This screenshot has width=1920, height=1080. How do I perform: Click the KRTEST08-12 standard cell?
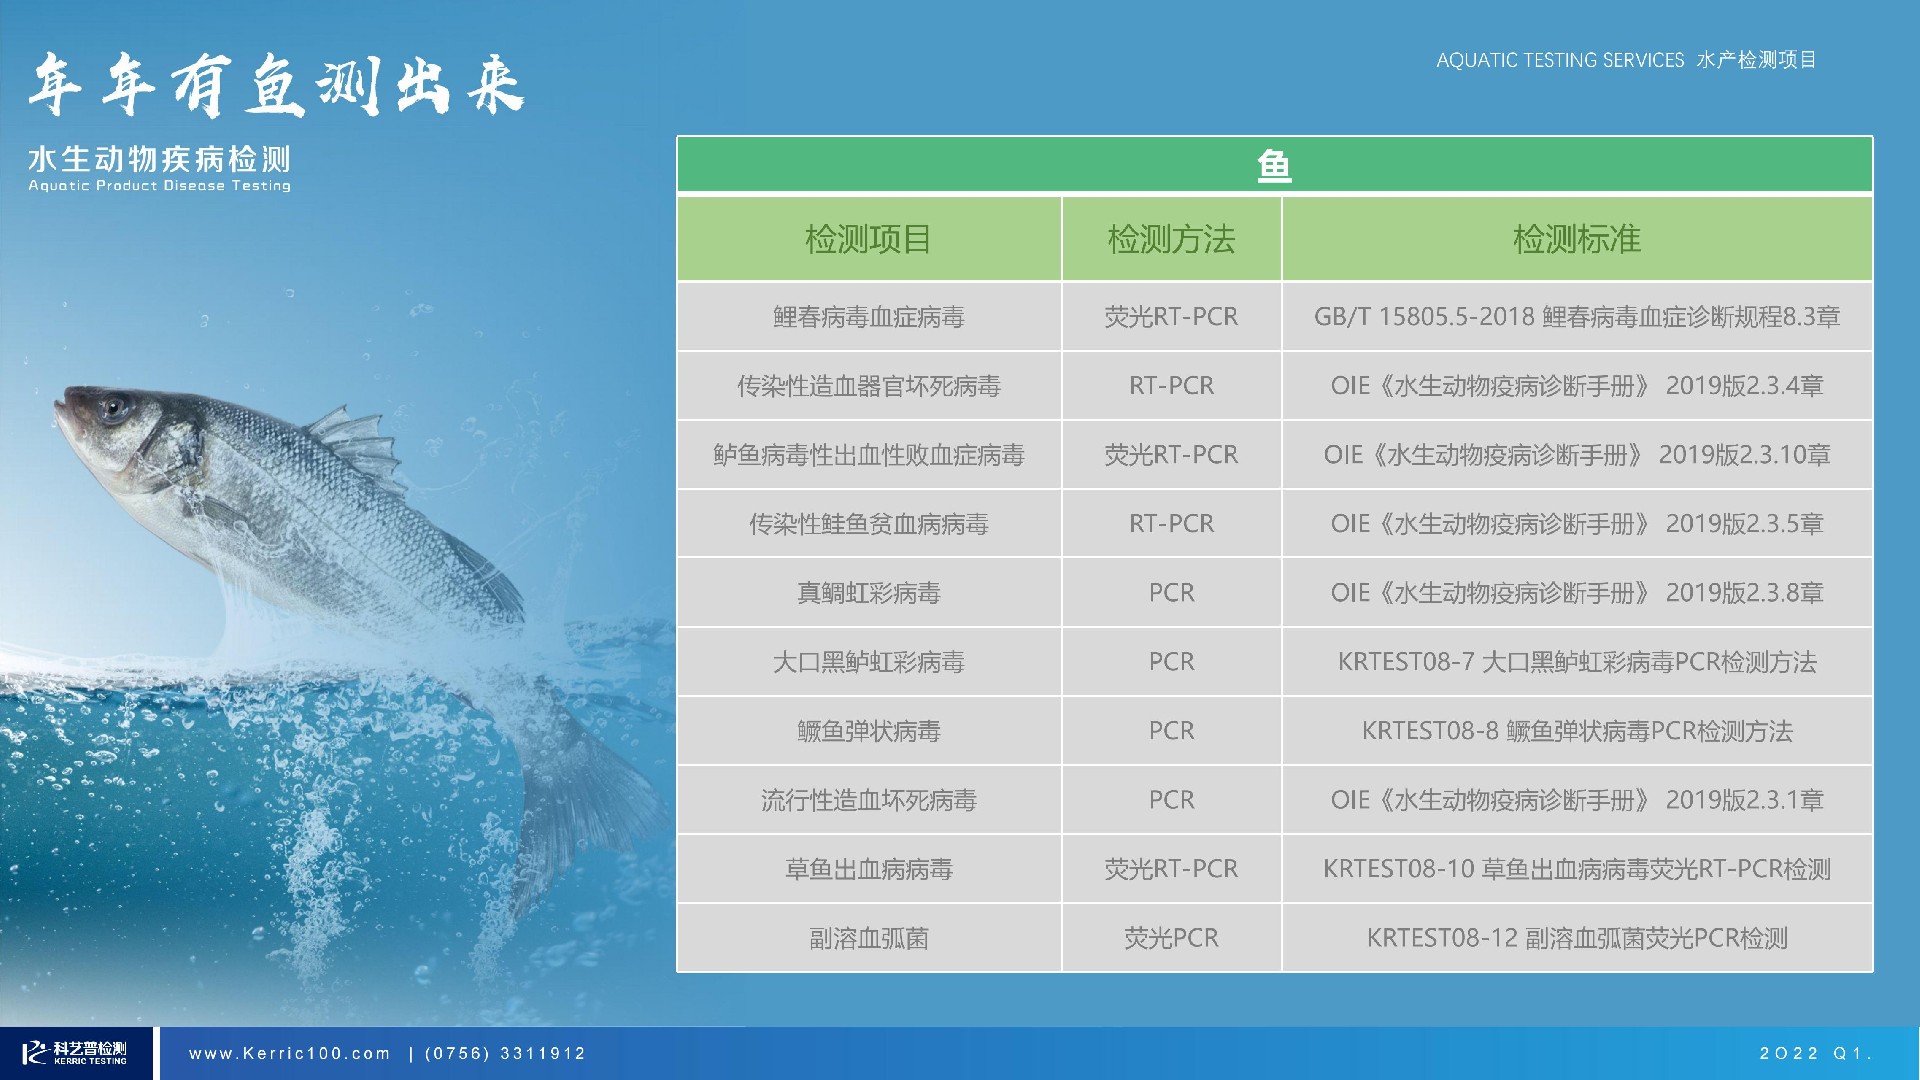(1577, 938)
